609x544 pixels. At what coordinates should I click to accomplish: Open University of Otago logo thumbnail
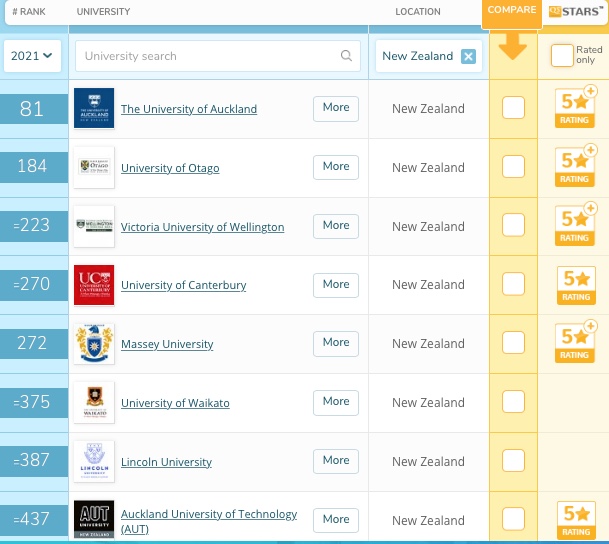tap(94, 167)
